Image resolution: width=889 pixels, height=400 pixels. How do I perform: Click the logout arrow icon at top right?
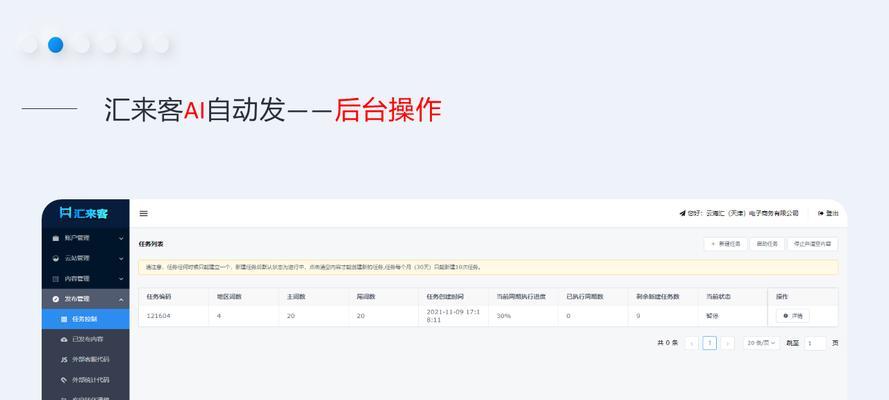pyautogui.click(x=820, y=214)
